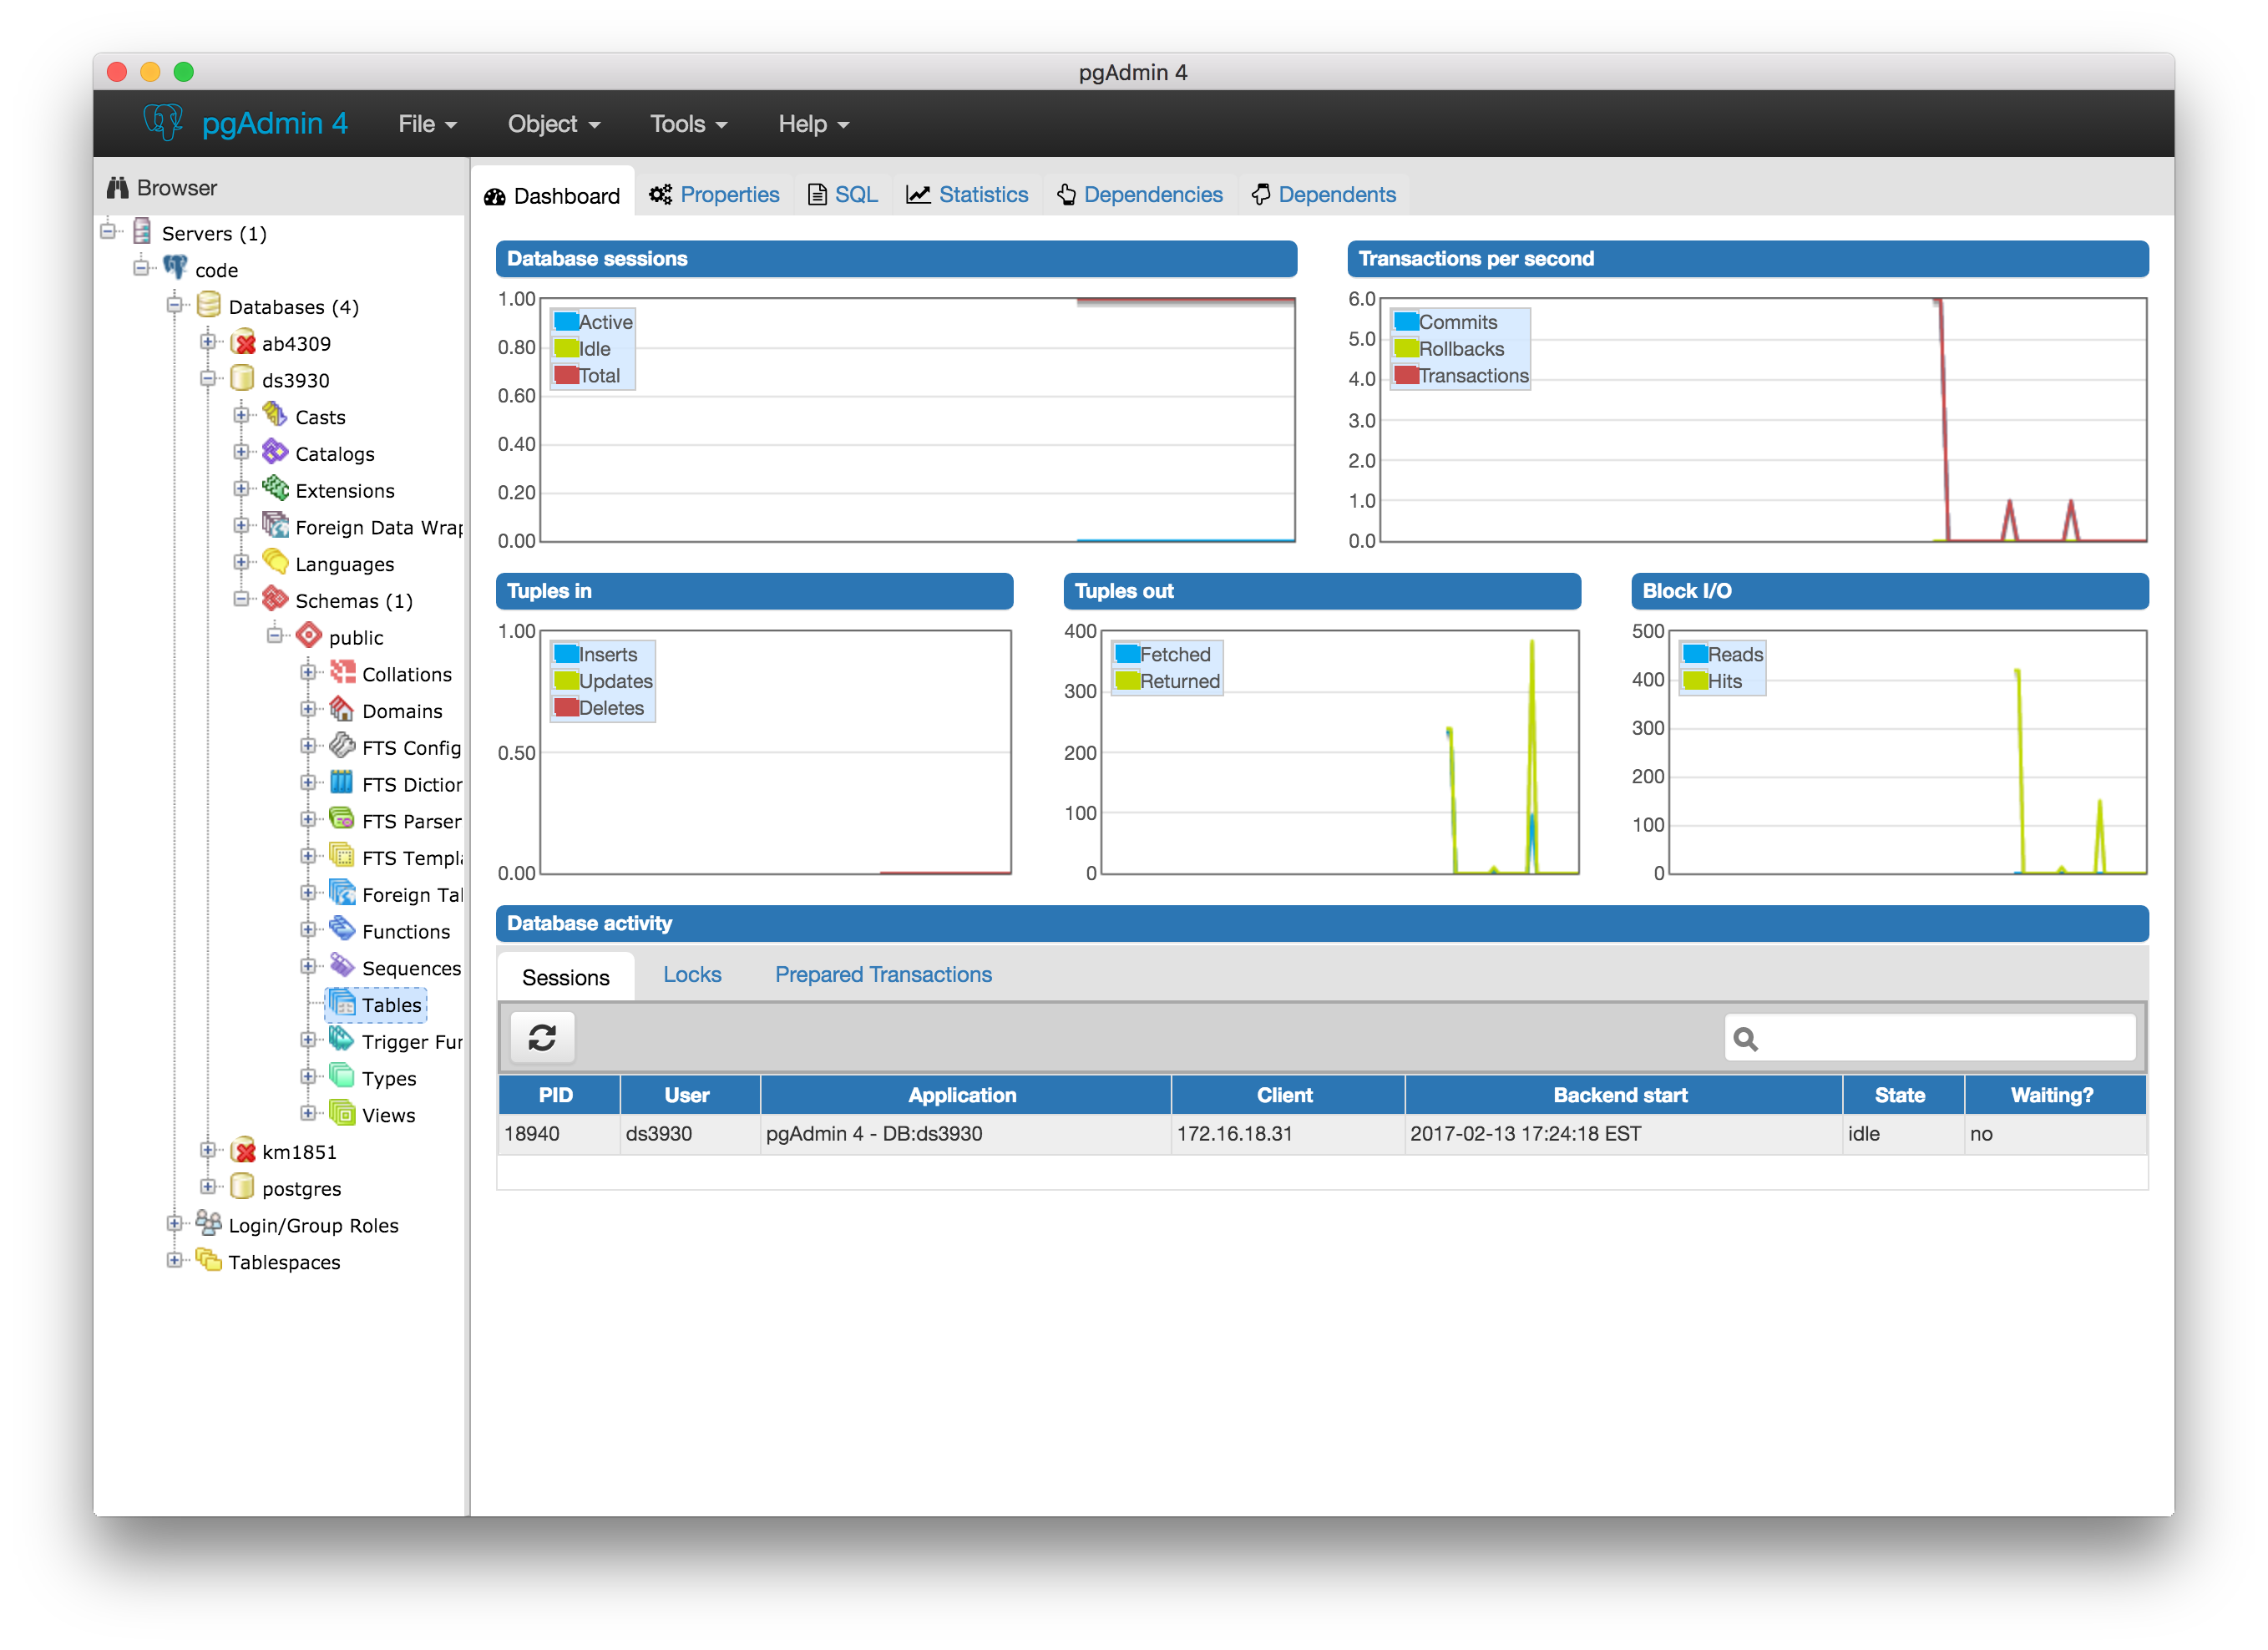Select the Foreign Tables tree item
The height and width of the screenshot is (1650, 2268).
411,895
